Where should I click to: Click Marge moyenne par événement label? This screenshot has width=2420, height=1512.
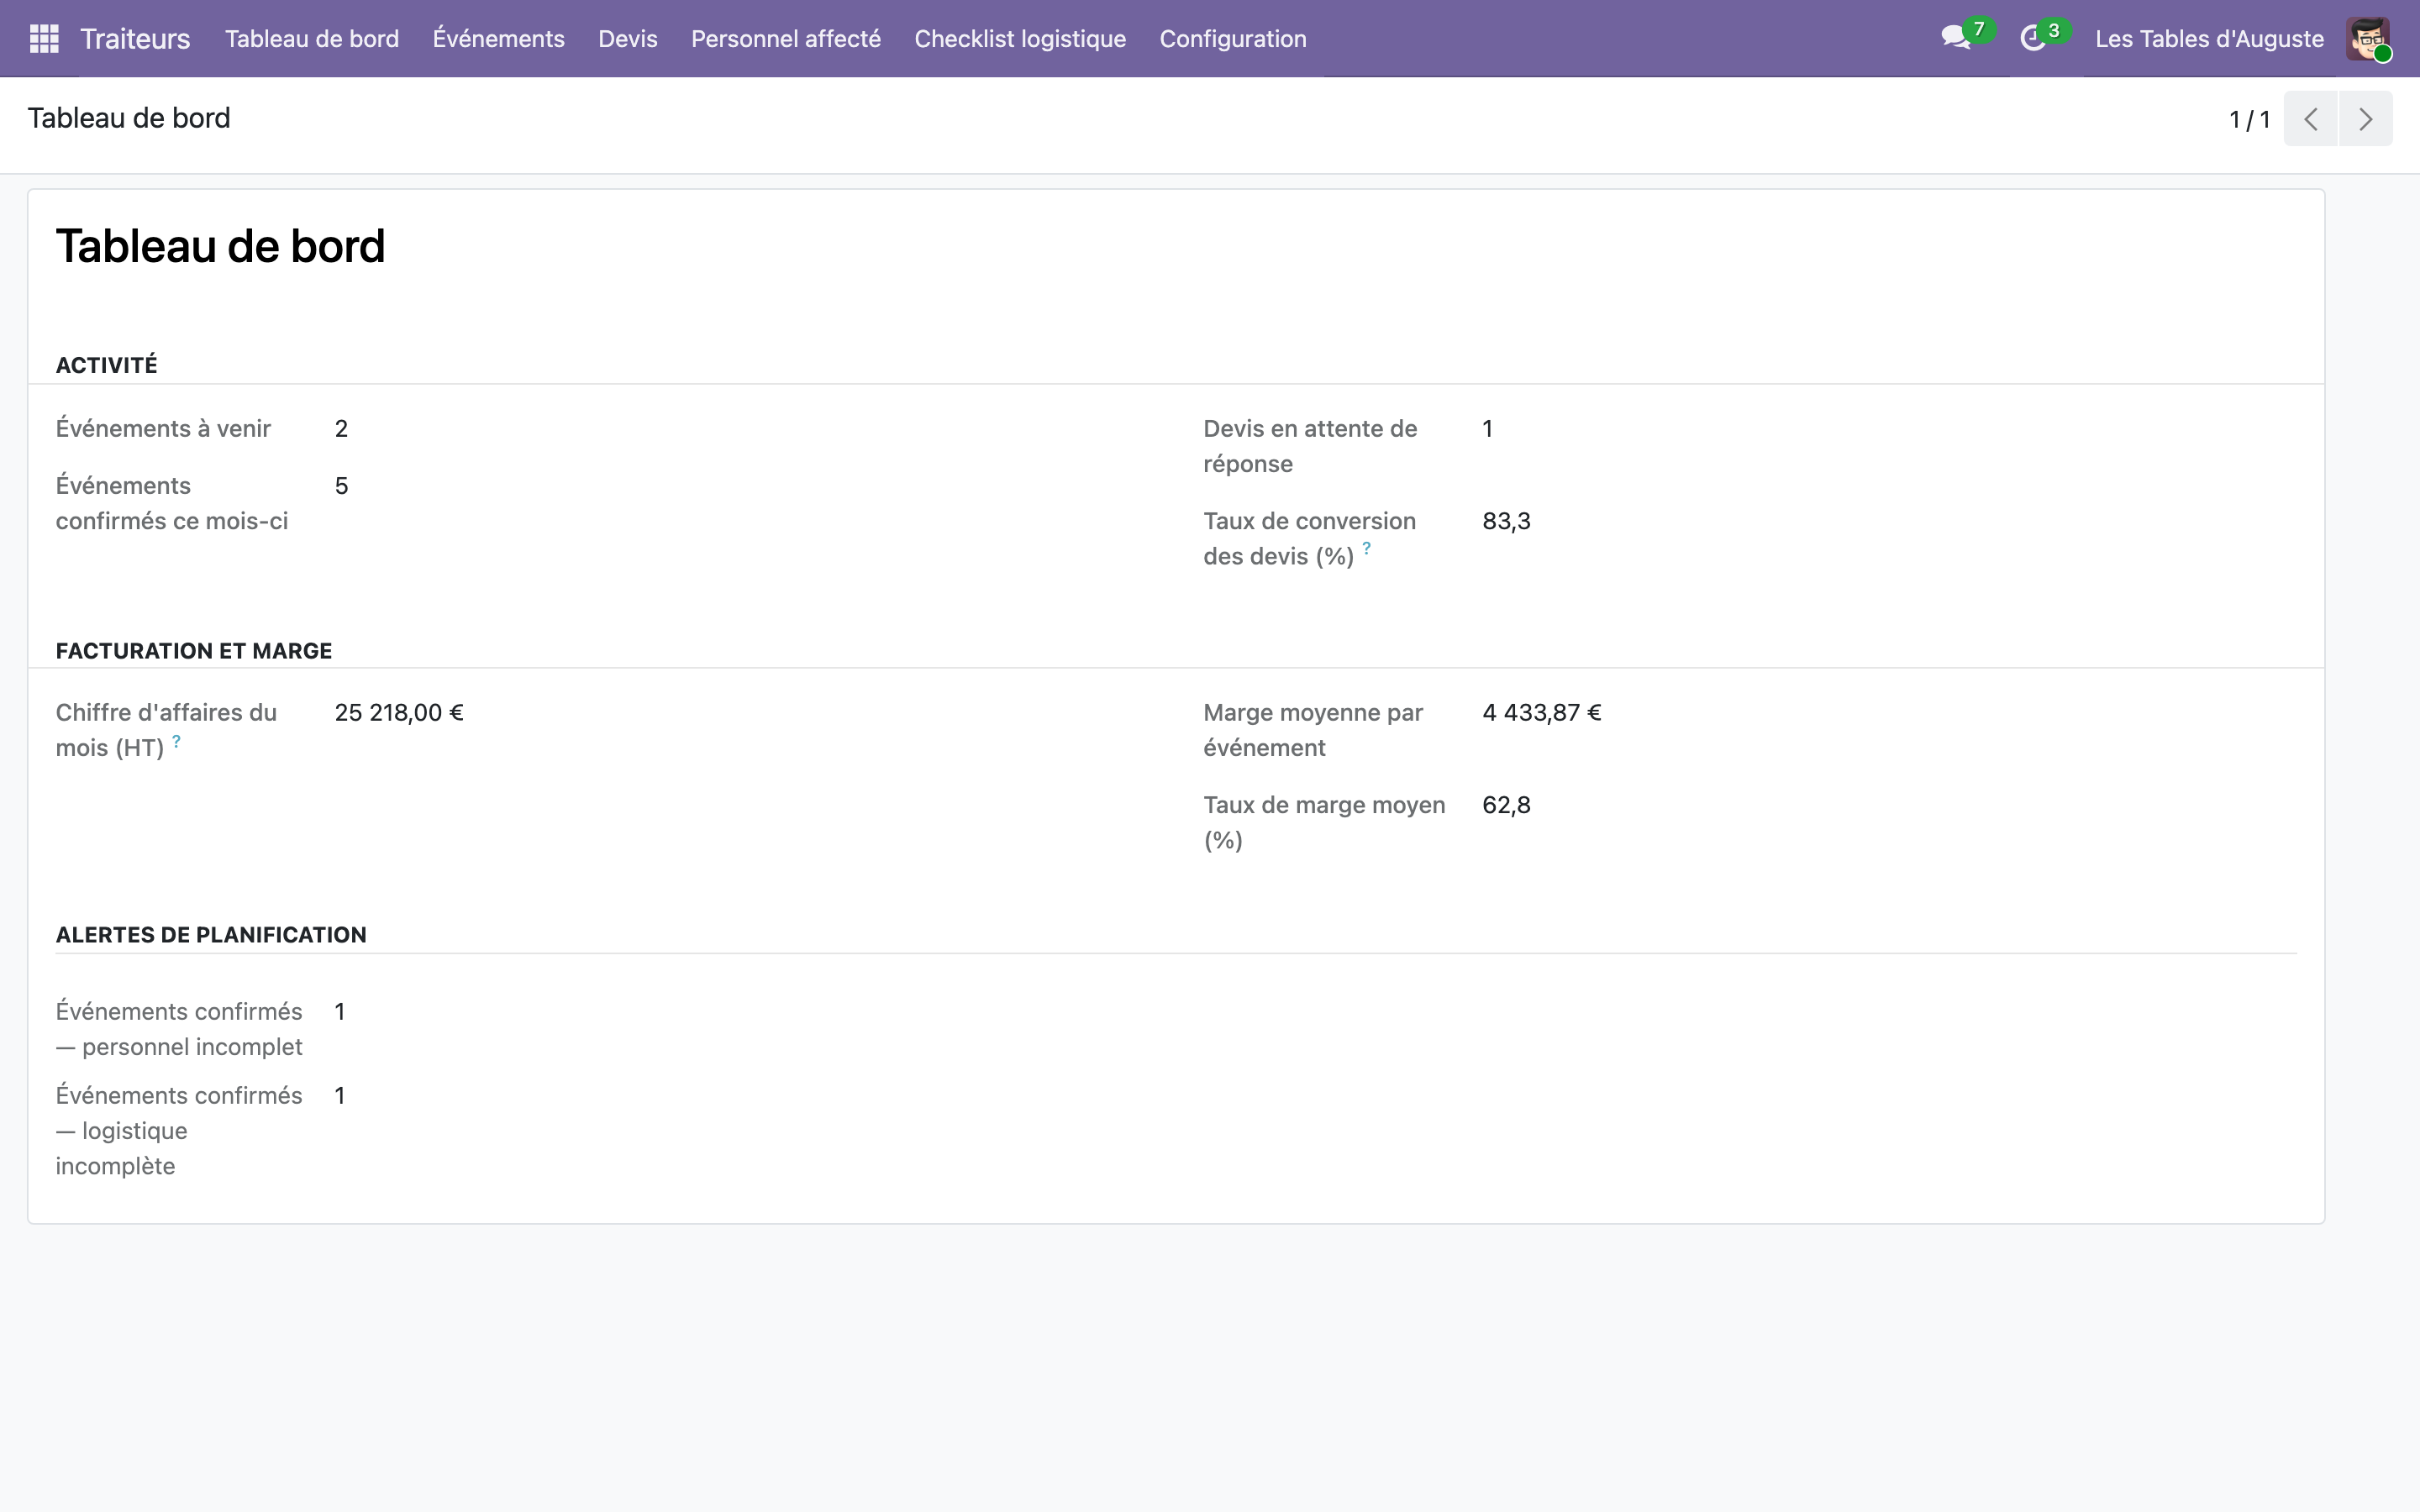[x=1313, y=730]
